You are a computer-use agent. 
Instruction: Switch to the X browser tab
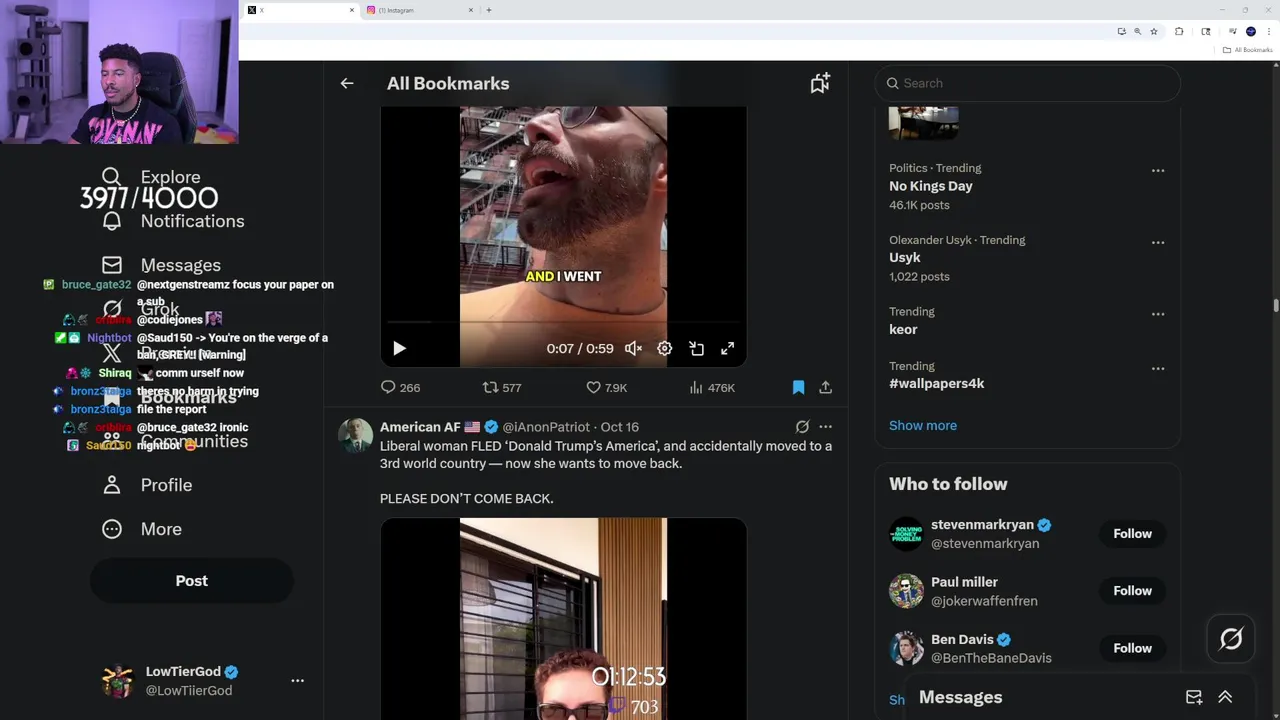(x=300, y=10)
